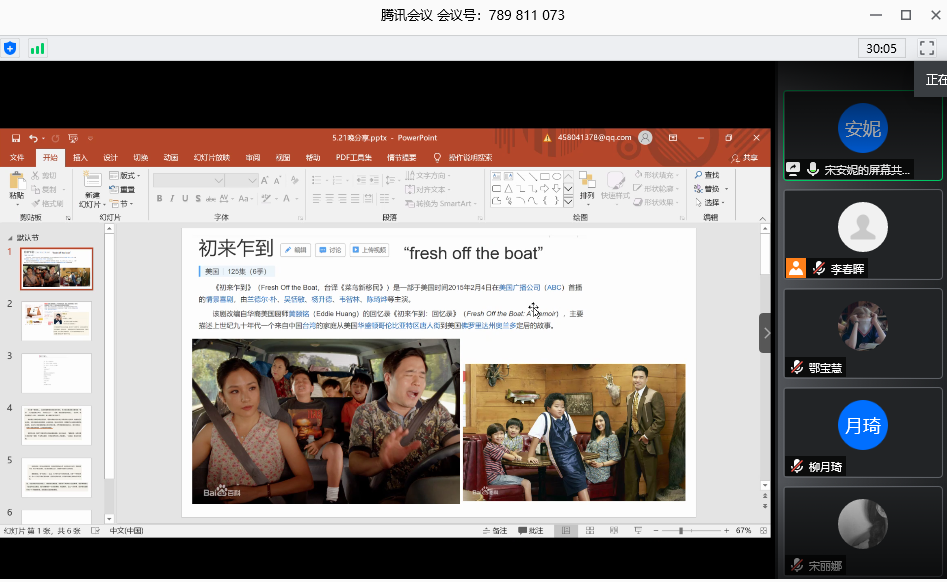The width and height of the screenshot is (947, 582).
Task: Open the Change Case (Aa) dropdown
Action: click(245, 199)
